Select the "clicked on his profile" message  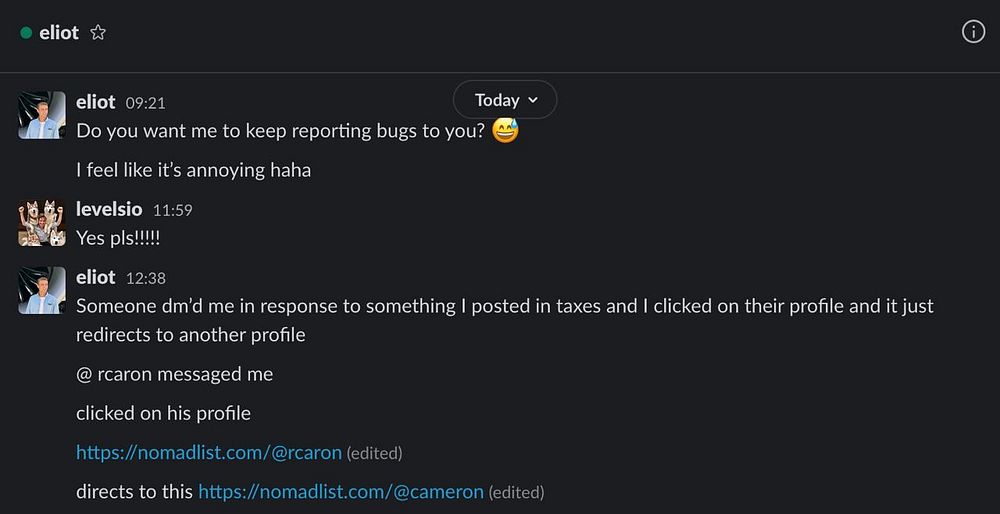point(163,413)
